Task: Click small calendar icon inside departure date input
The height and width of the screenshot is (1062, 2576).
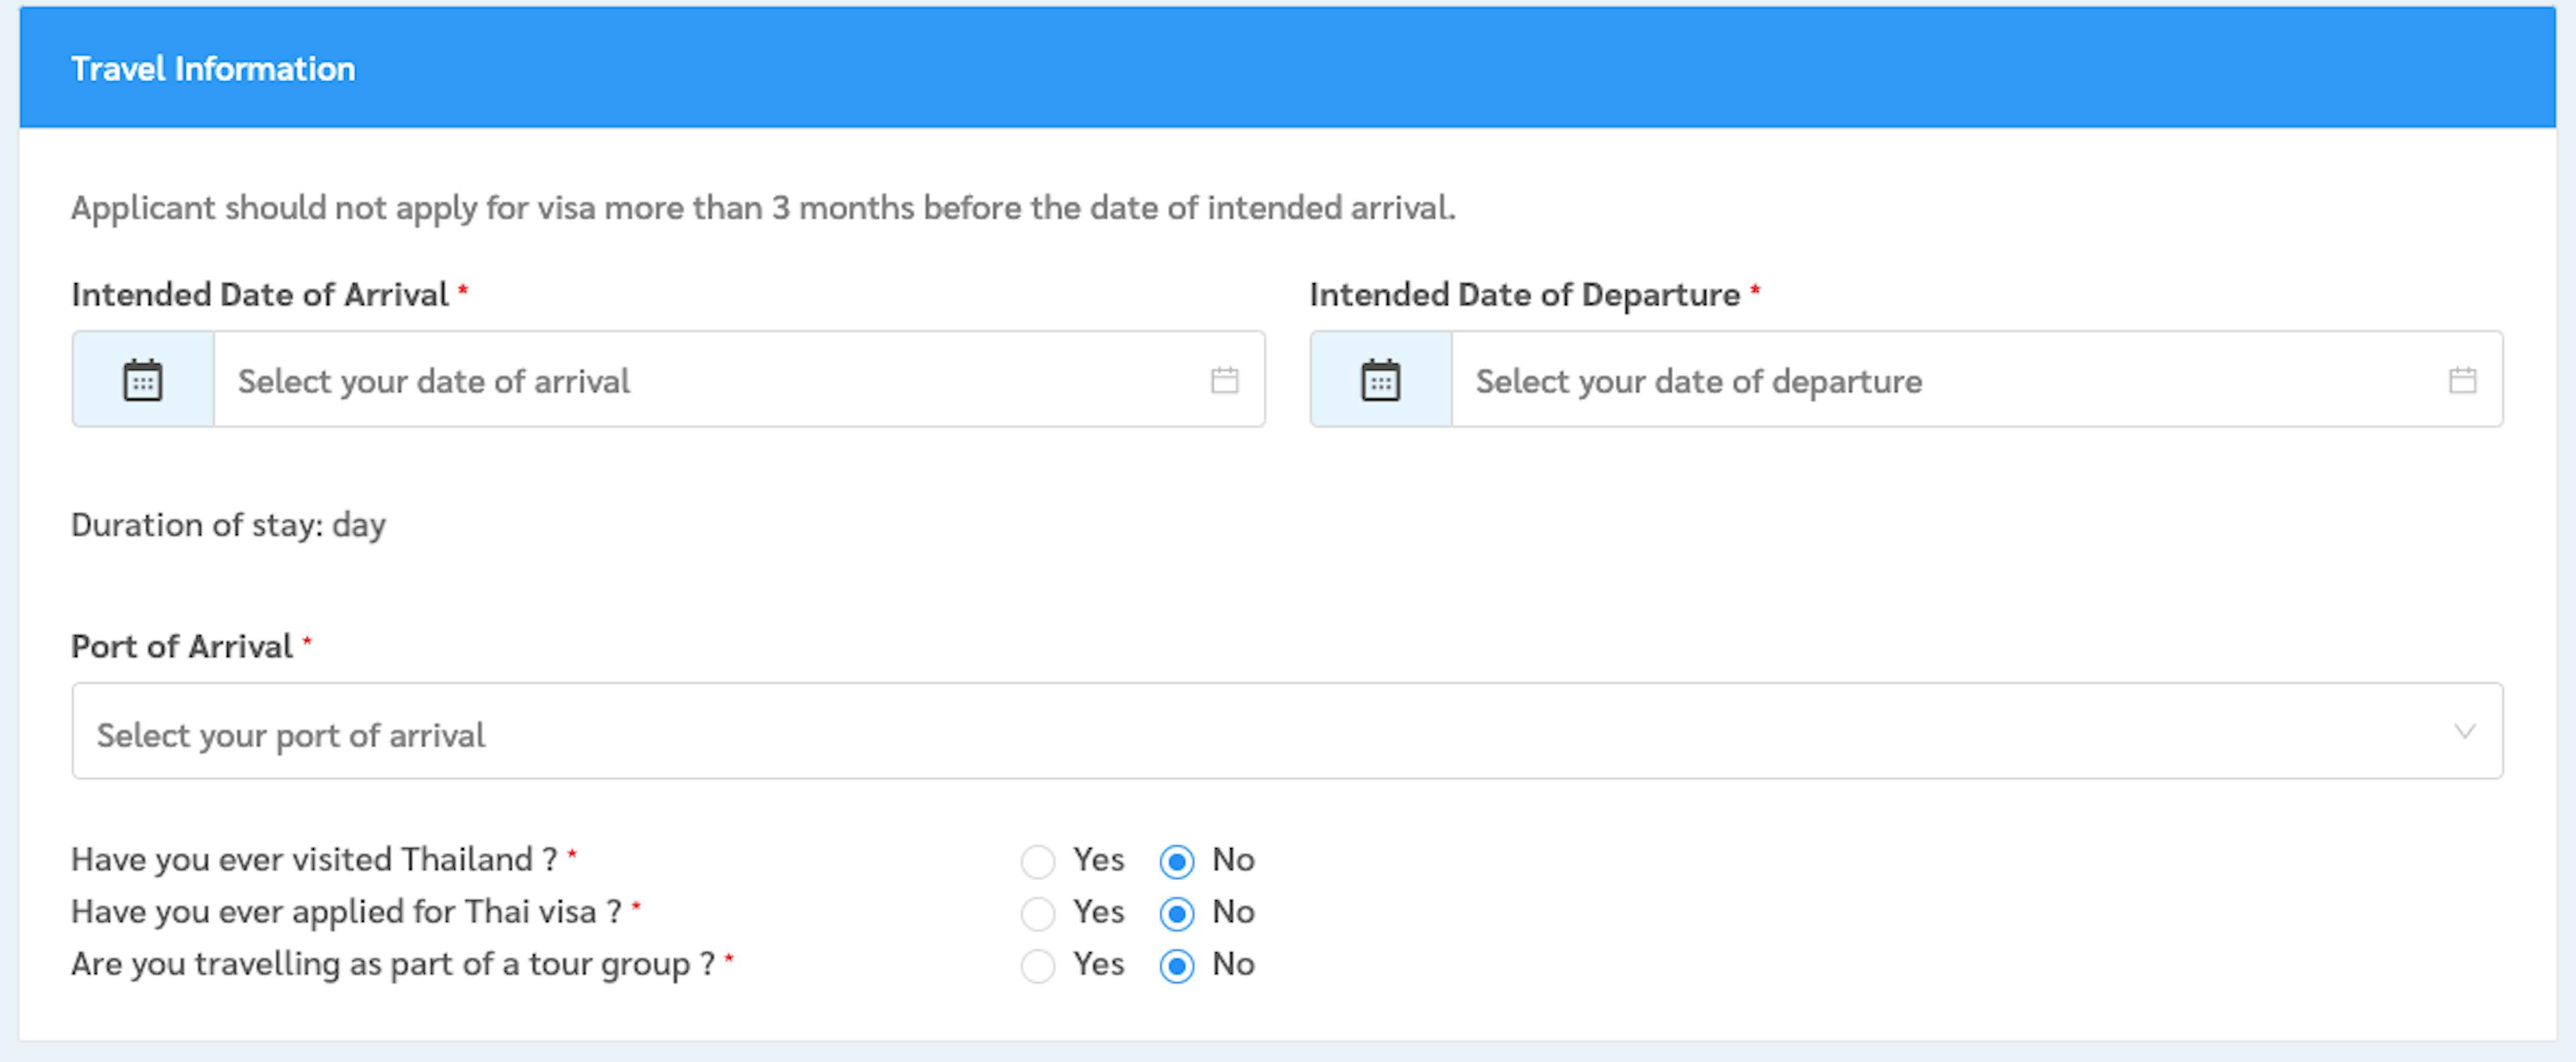Action: [x=2462, y=380]
